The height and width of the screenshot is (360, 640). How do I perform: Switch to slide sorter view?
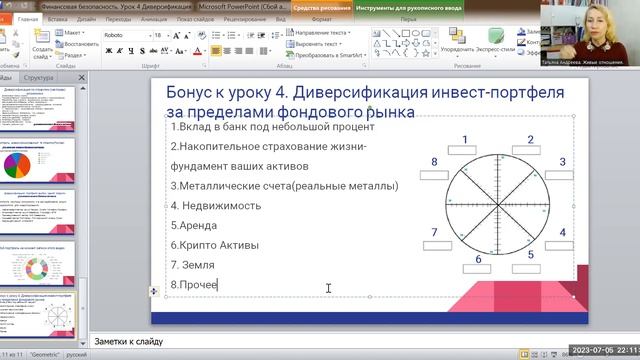(534, 354)
